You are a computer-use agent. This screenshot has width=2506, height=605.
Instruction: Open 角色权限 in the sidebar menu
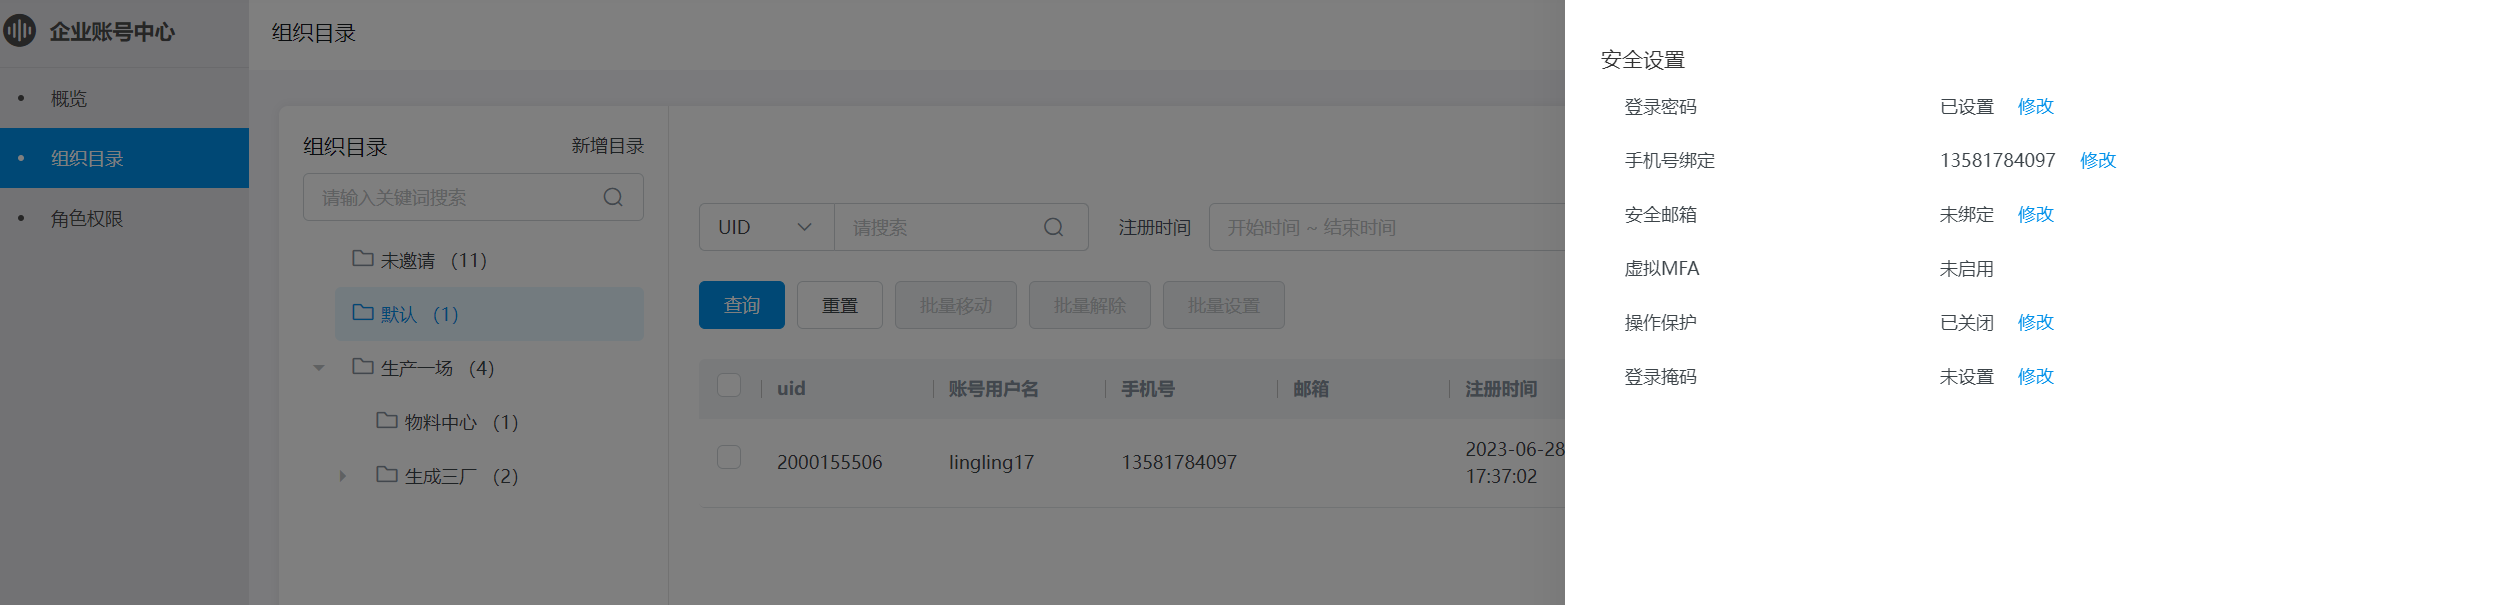click(124, 218)
